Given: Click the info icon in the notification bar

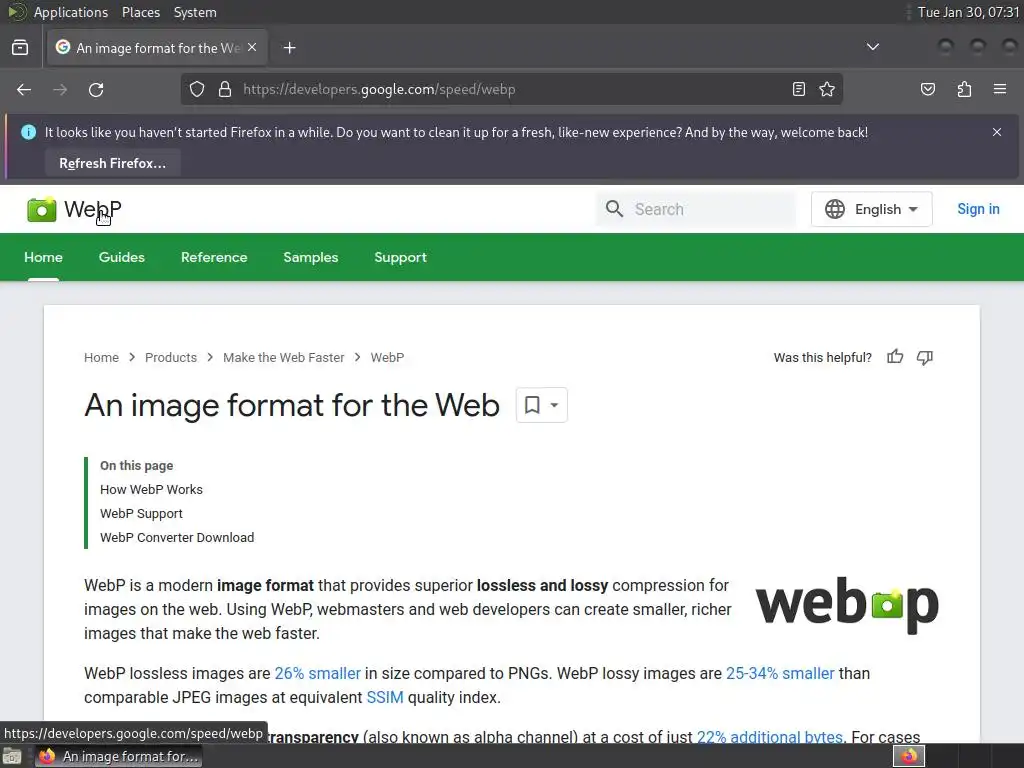Looking at the screenshot, I should tap(28, 132).
